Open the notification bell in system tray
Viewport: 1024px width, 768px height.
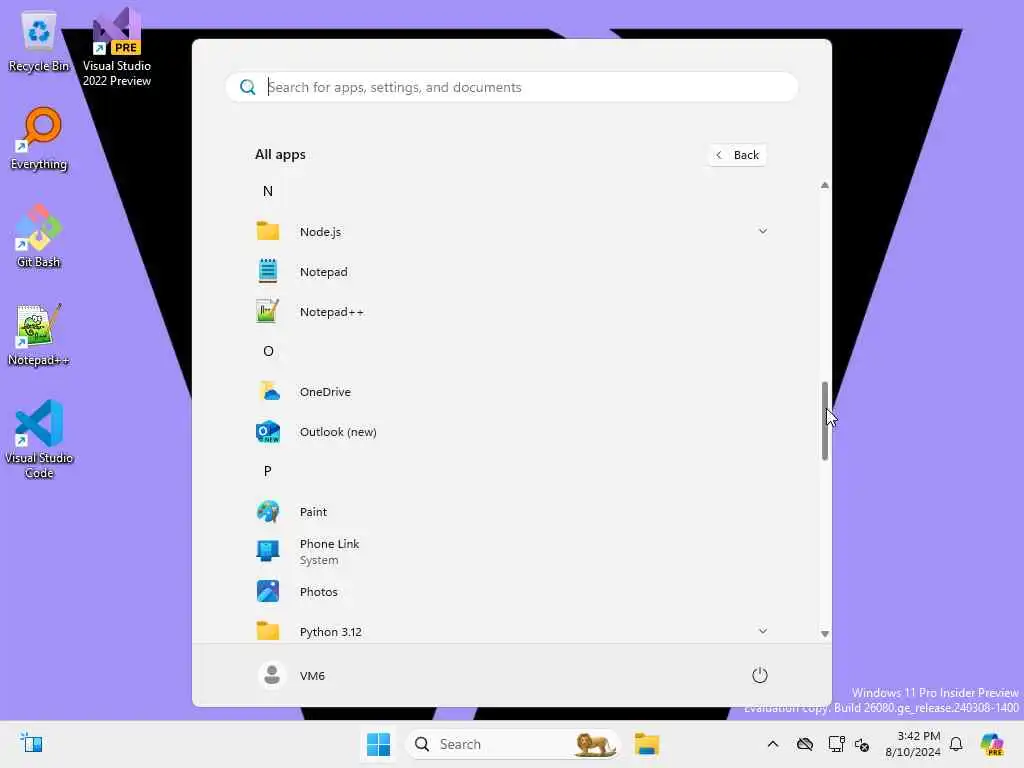pyautogui.click(x=956, y=744)
